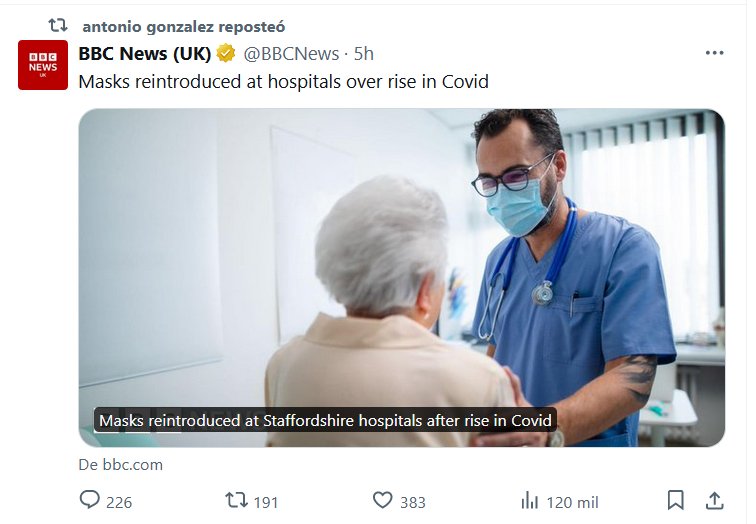Click the gold verified badge

(x=226, y=54)
